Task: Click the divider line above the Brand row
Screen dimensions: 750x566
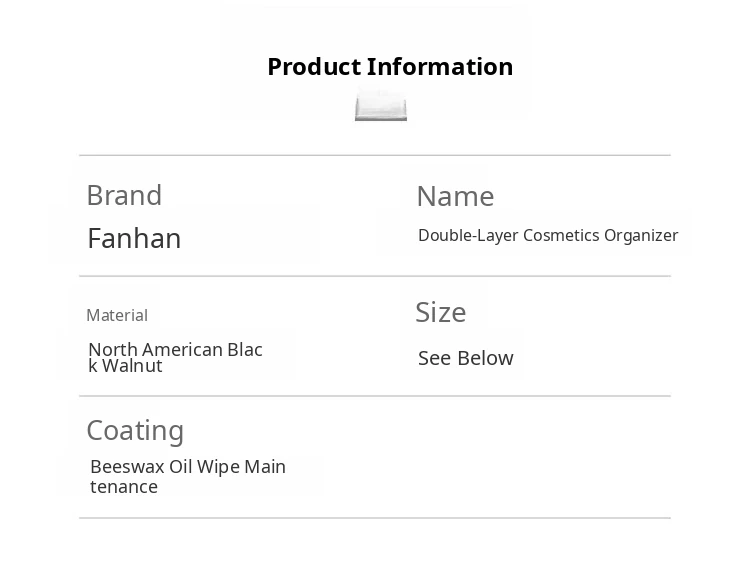Action: pos(375,155)
